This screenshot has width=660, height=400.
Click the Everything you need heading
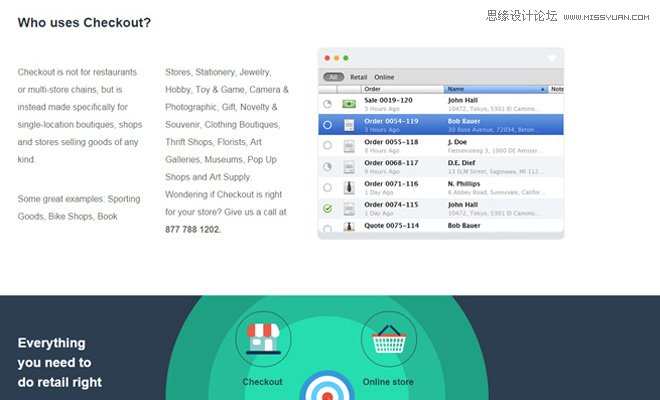pyautogui.click(x=60, y=363)
